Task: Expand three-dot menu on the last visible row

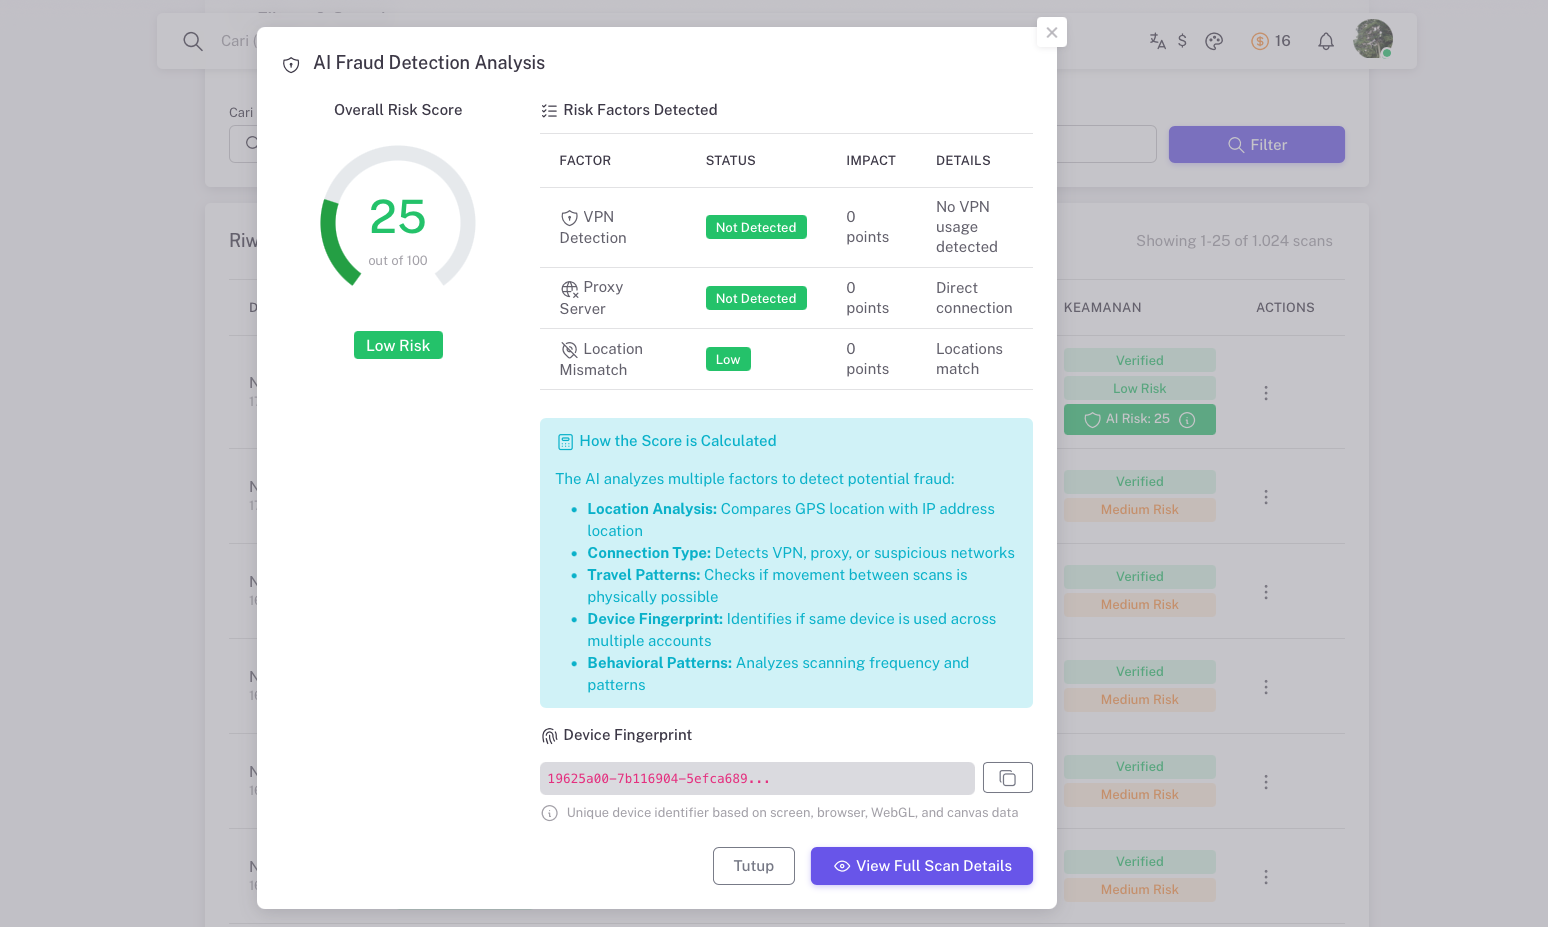Action: (1265, 877)
